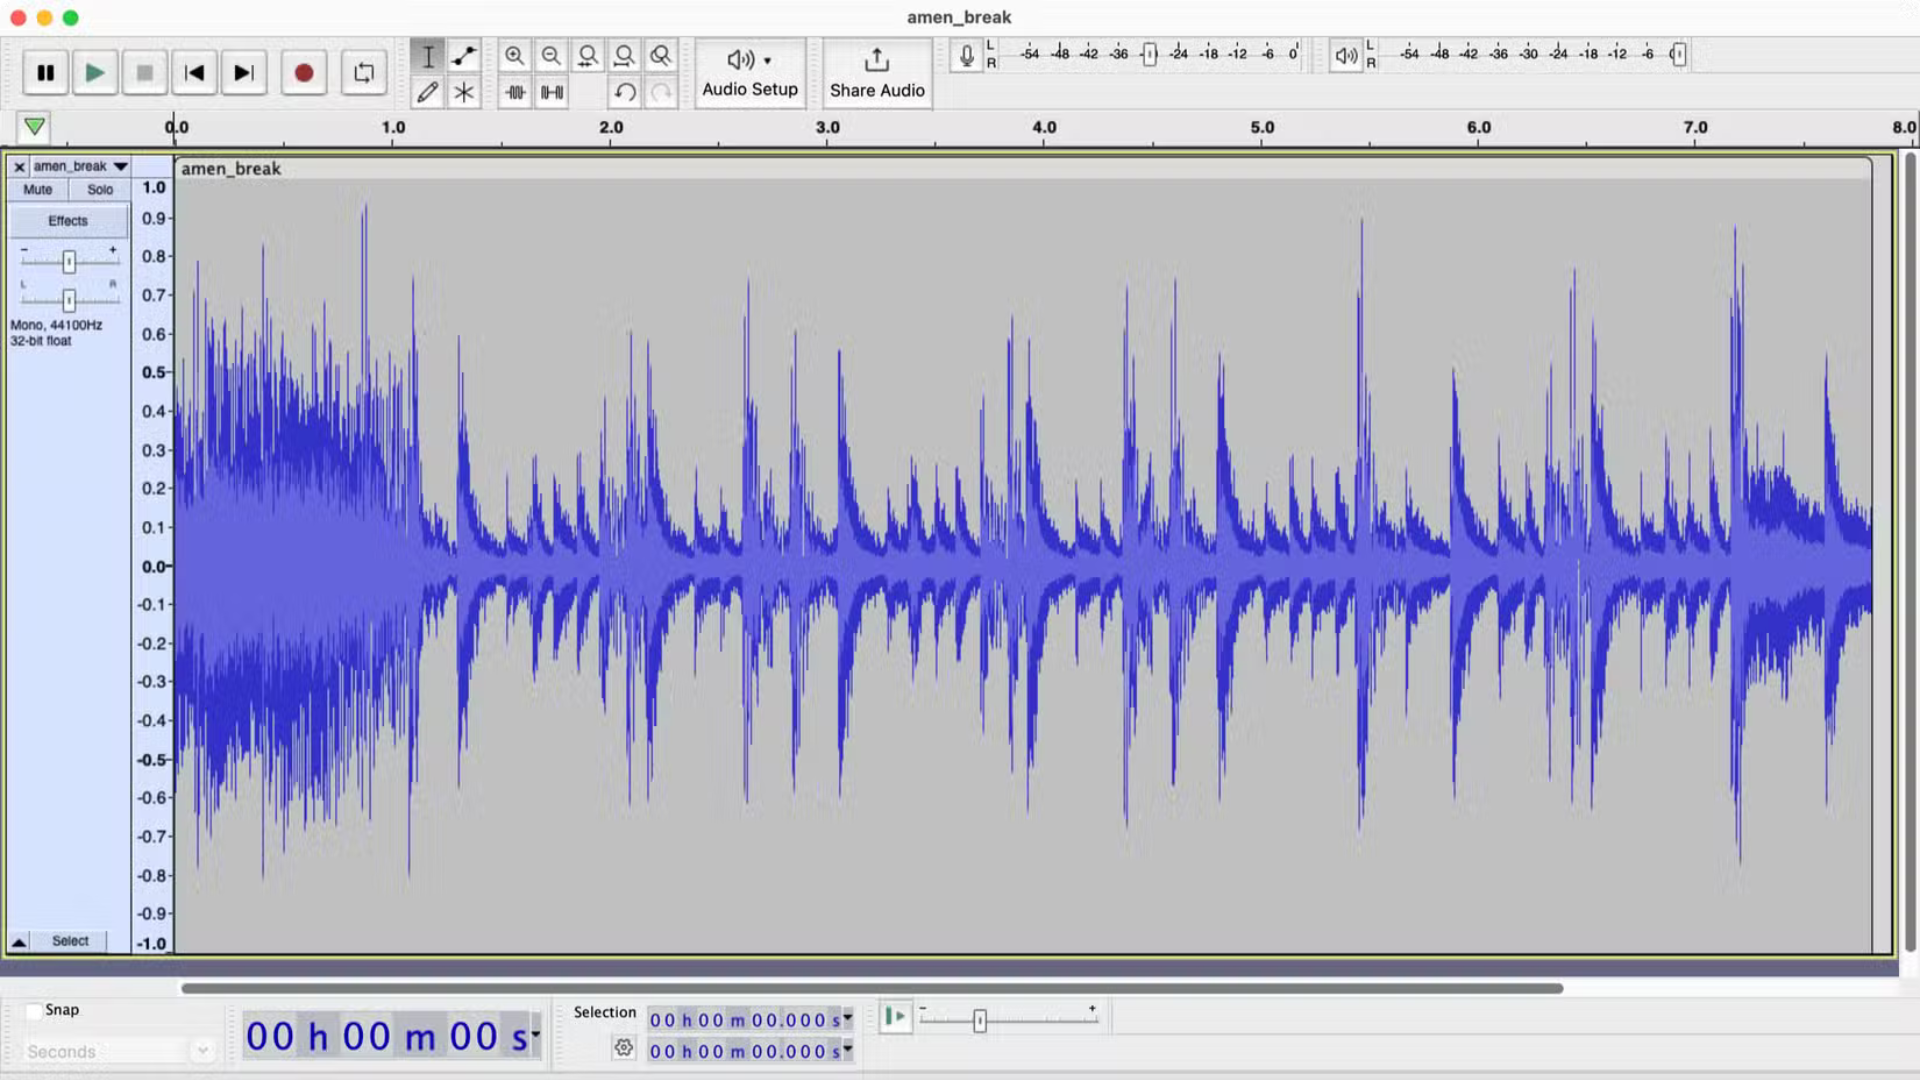Toggle Mute on amen_break track

(x=38, y=189)
